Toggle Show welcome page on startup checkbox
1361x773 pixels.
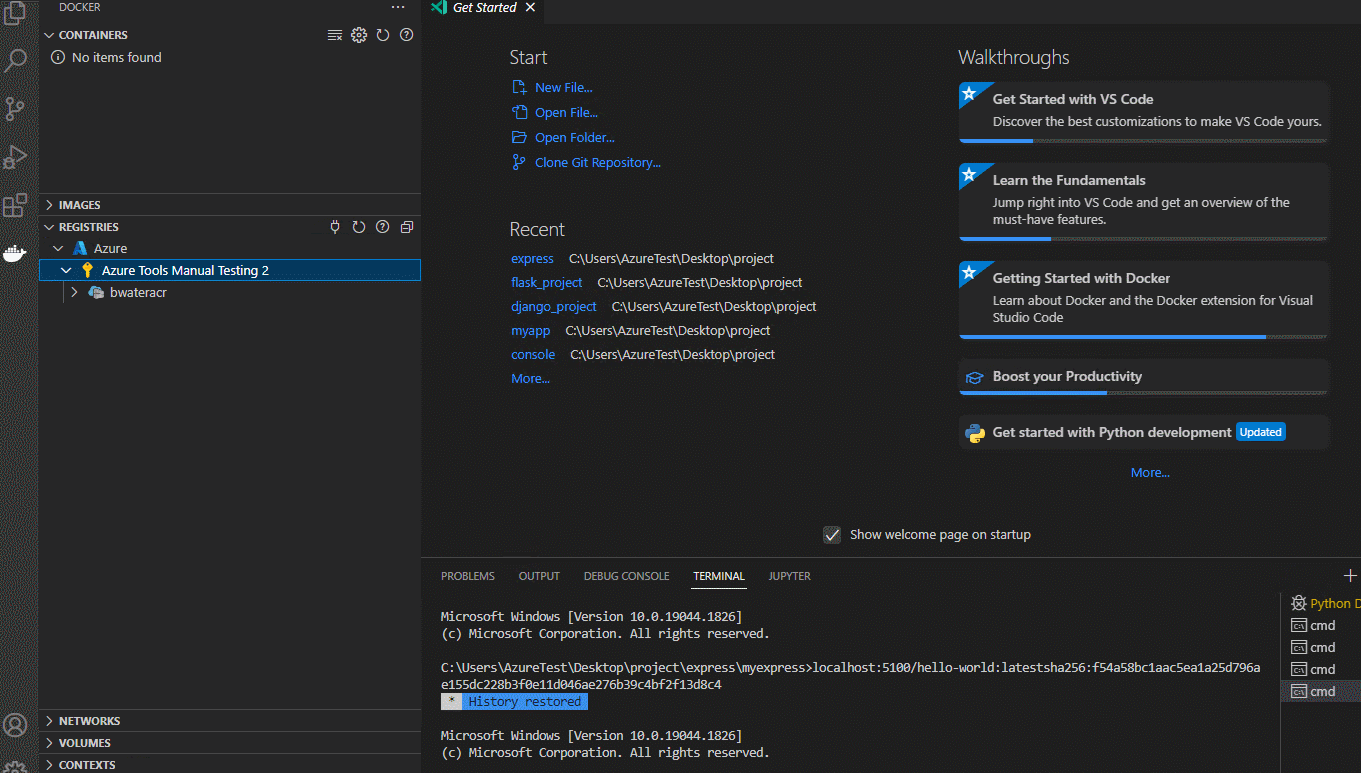coord(832,535)
